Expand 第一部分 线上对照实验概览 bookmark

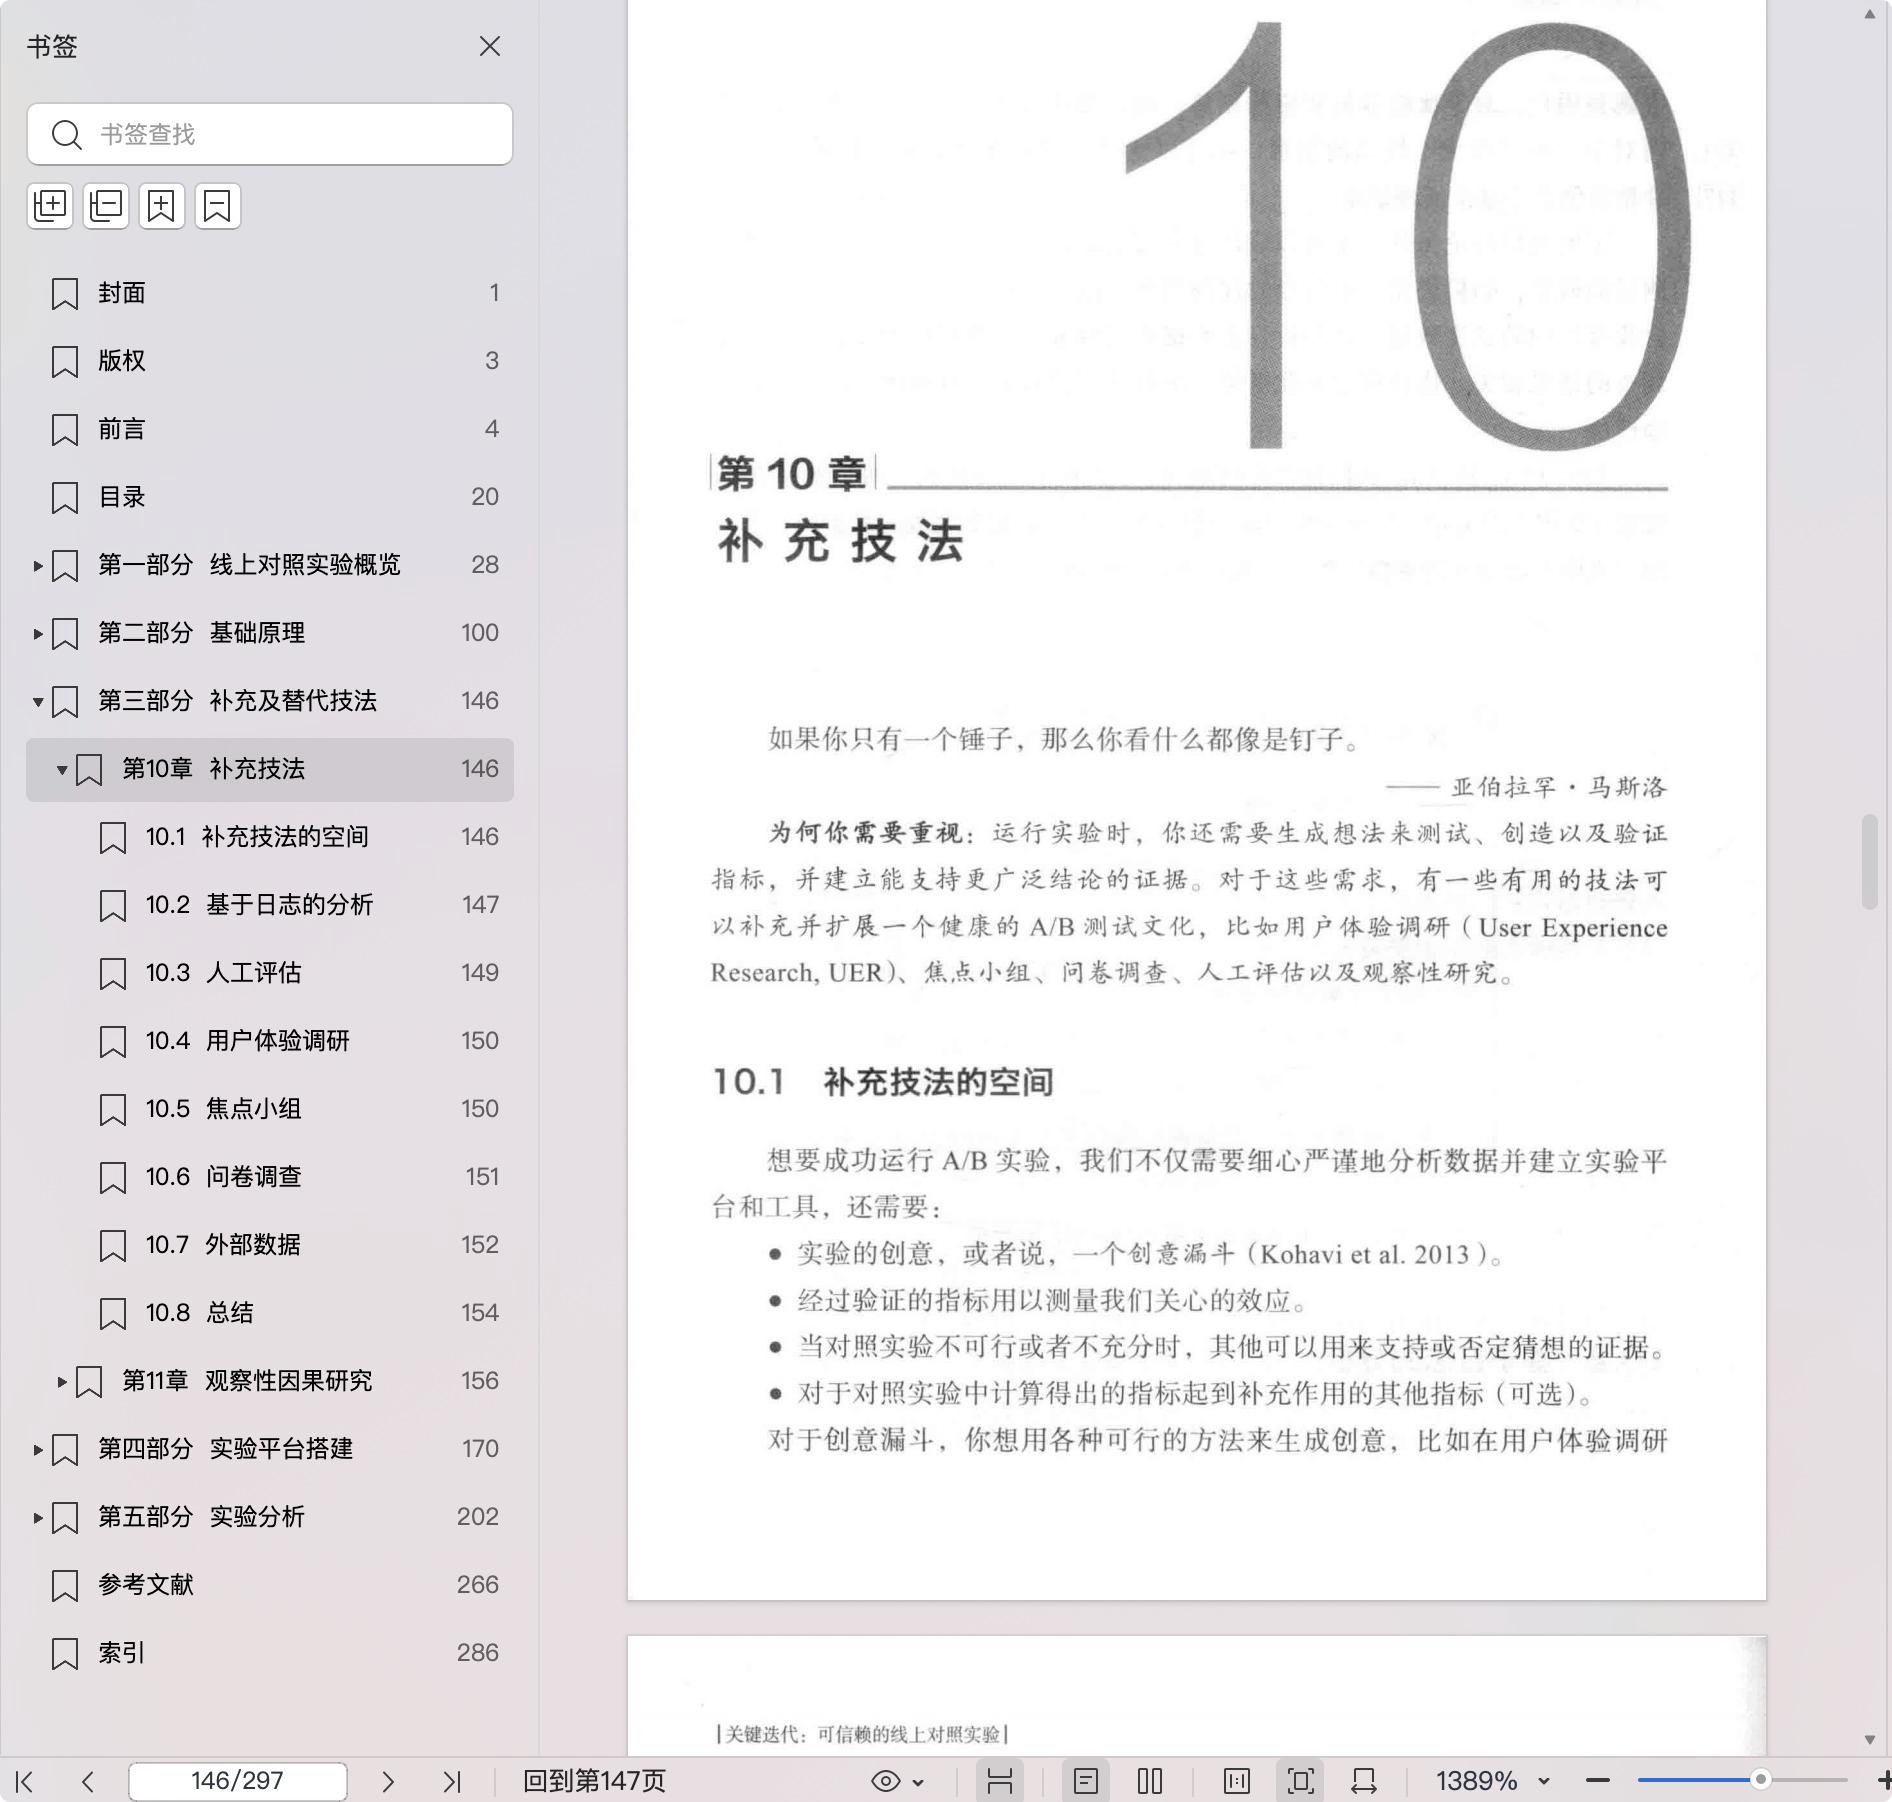pyautogui.click(x=38, y=566)
